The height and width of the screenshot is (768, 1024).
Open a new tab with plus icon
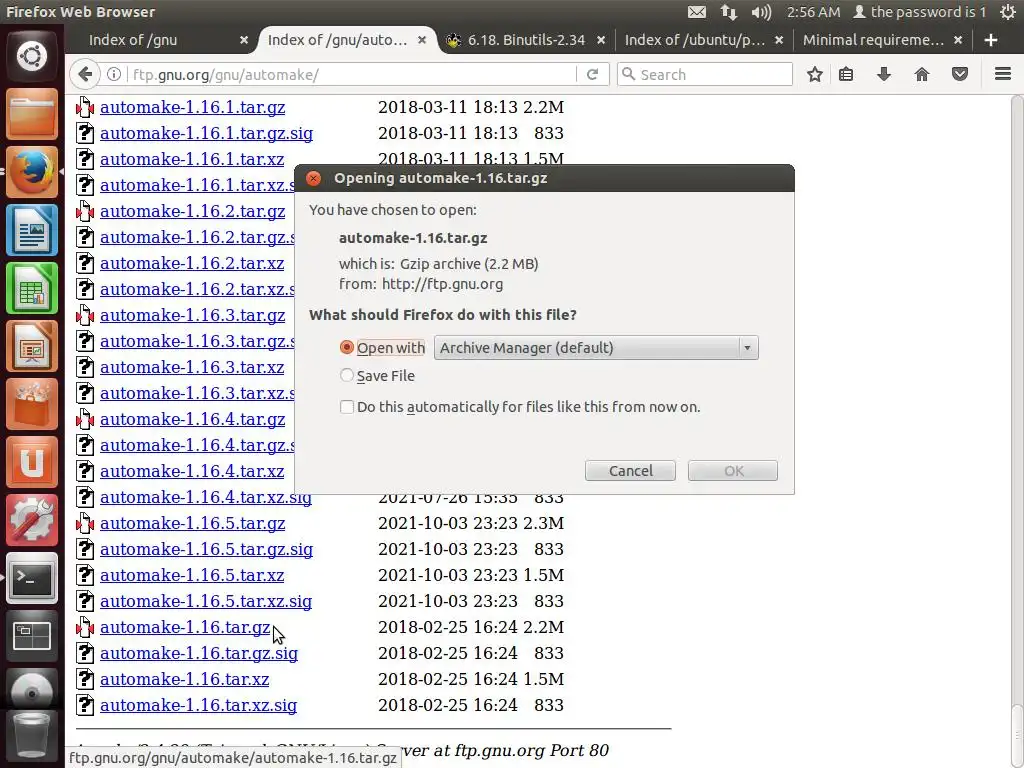coord(991,40)
